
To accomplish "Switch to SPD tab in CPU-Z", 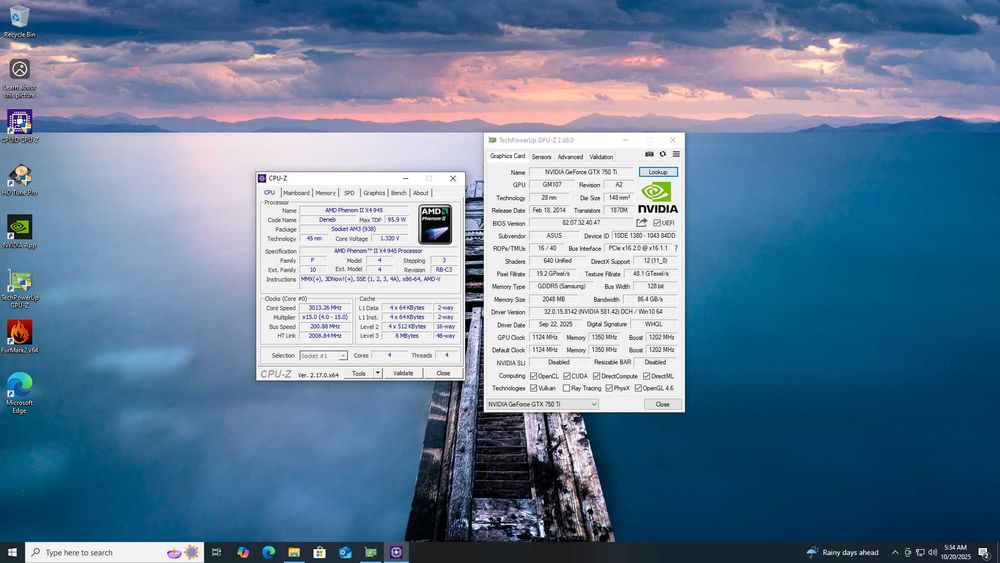I will 349,193.
